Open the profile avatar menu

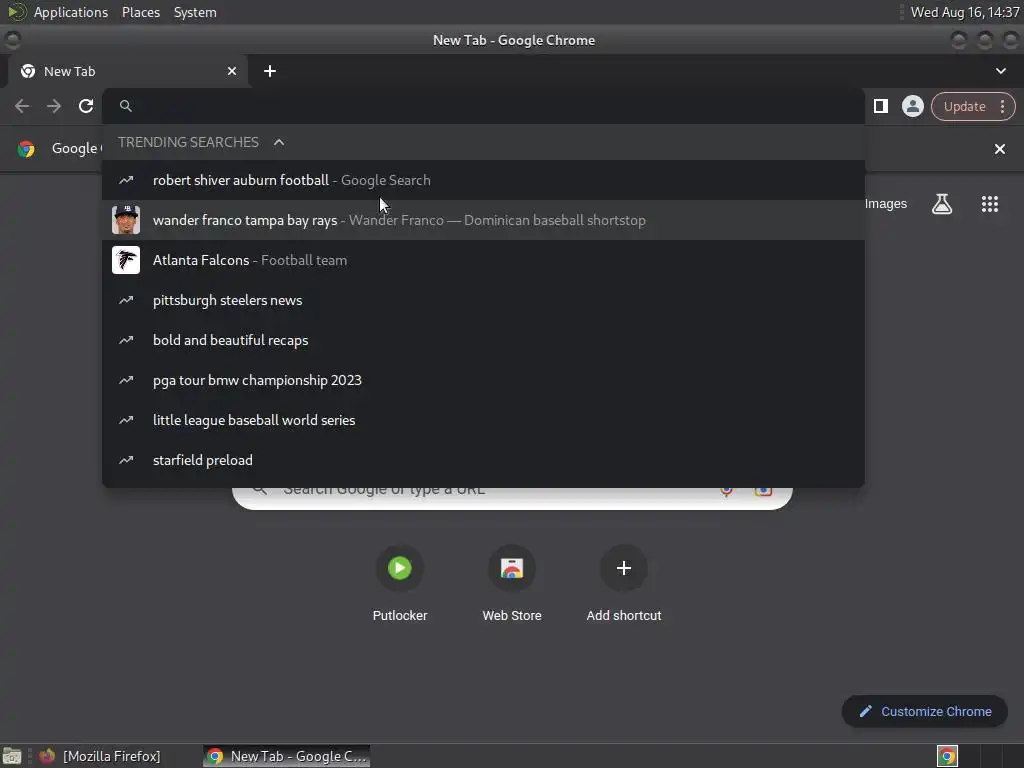click(x=912, y=106)
